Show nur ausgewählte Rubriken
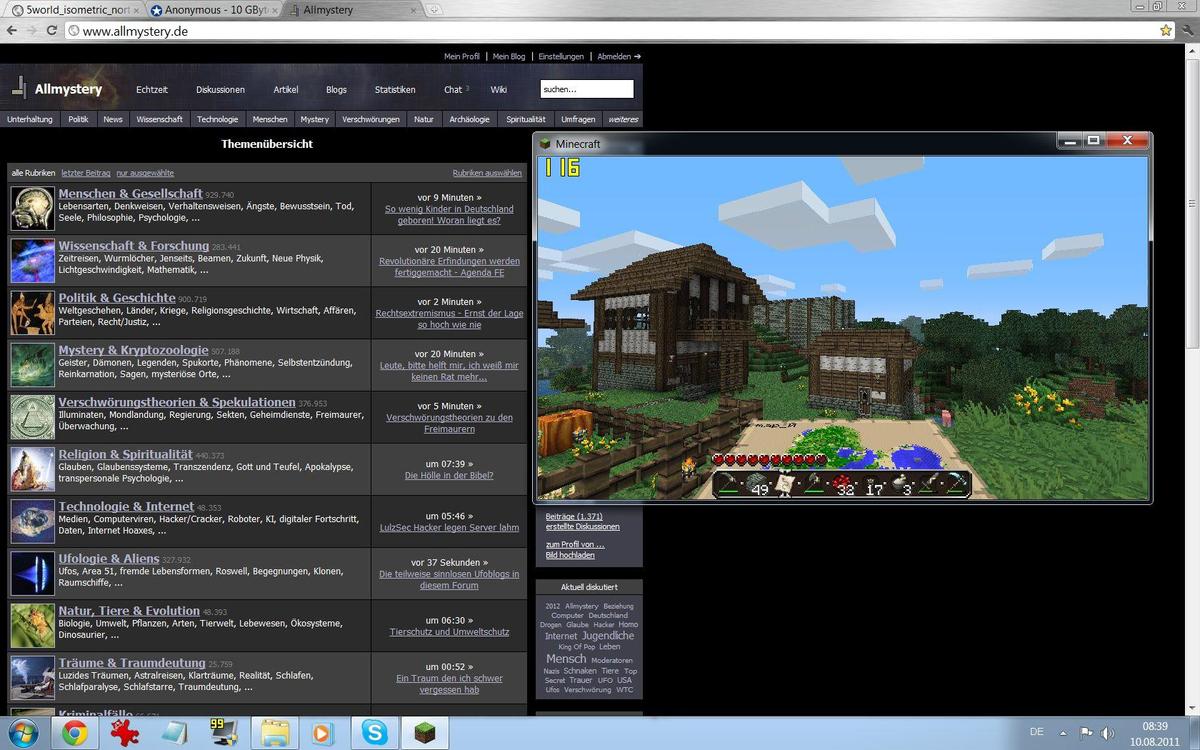The image size is (1200, 750). coord(145,173)
